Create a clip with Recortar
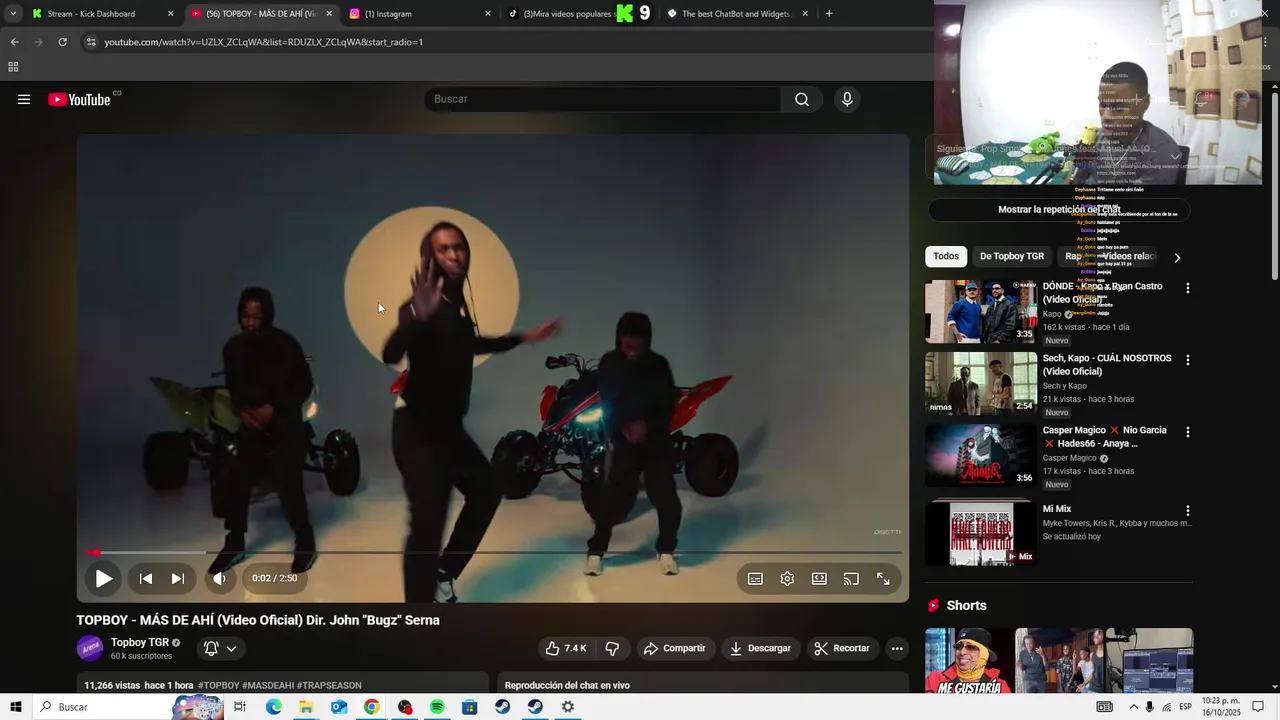Viewport: 1280px width, 720px height. click(x=842, y=648)
